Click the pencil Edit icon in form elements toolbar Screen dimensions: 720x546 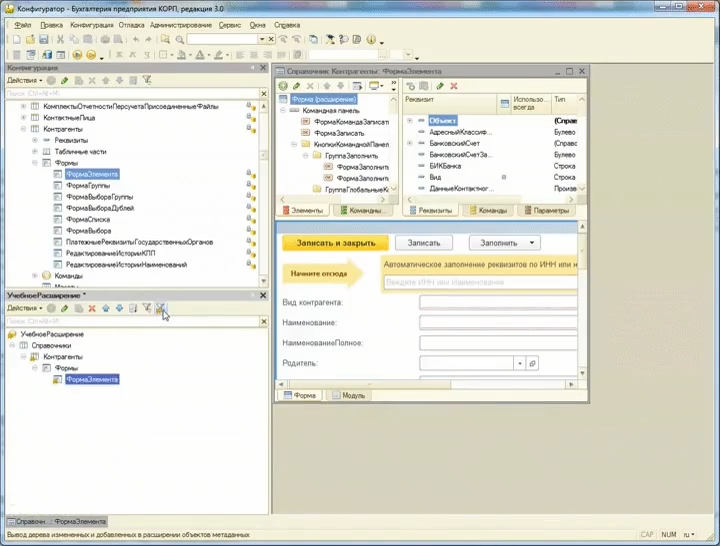coord(297,86)
